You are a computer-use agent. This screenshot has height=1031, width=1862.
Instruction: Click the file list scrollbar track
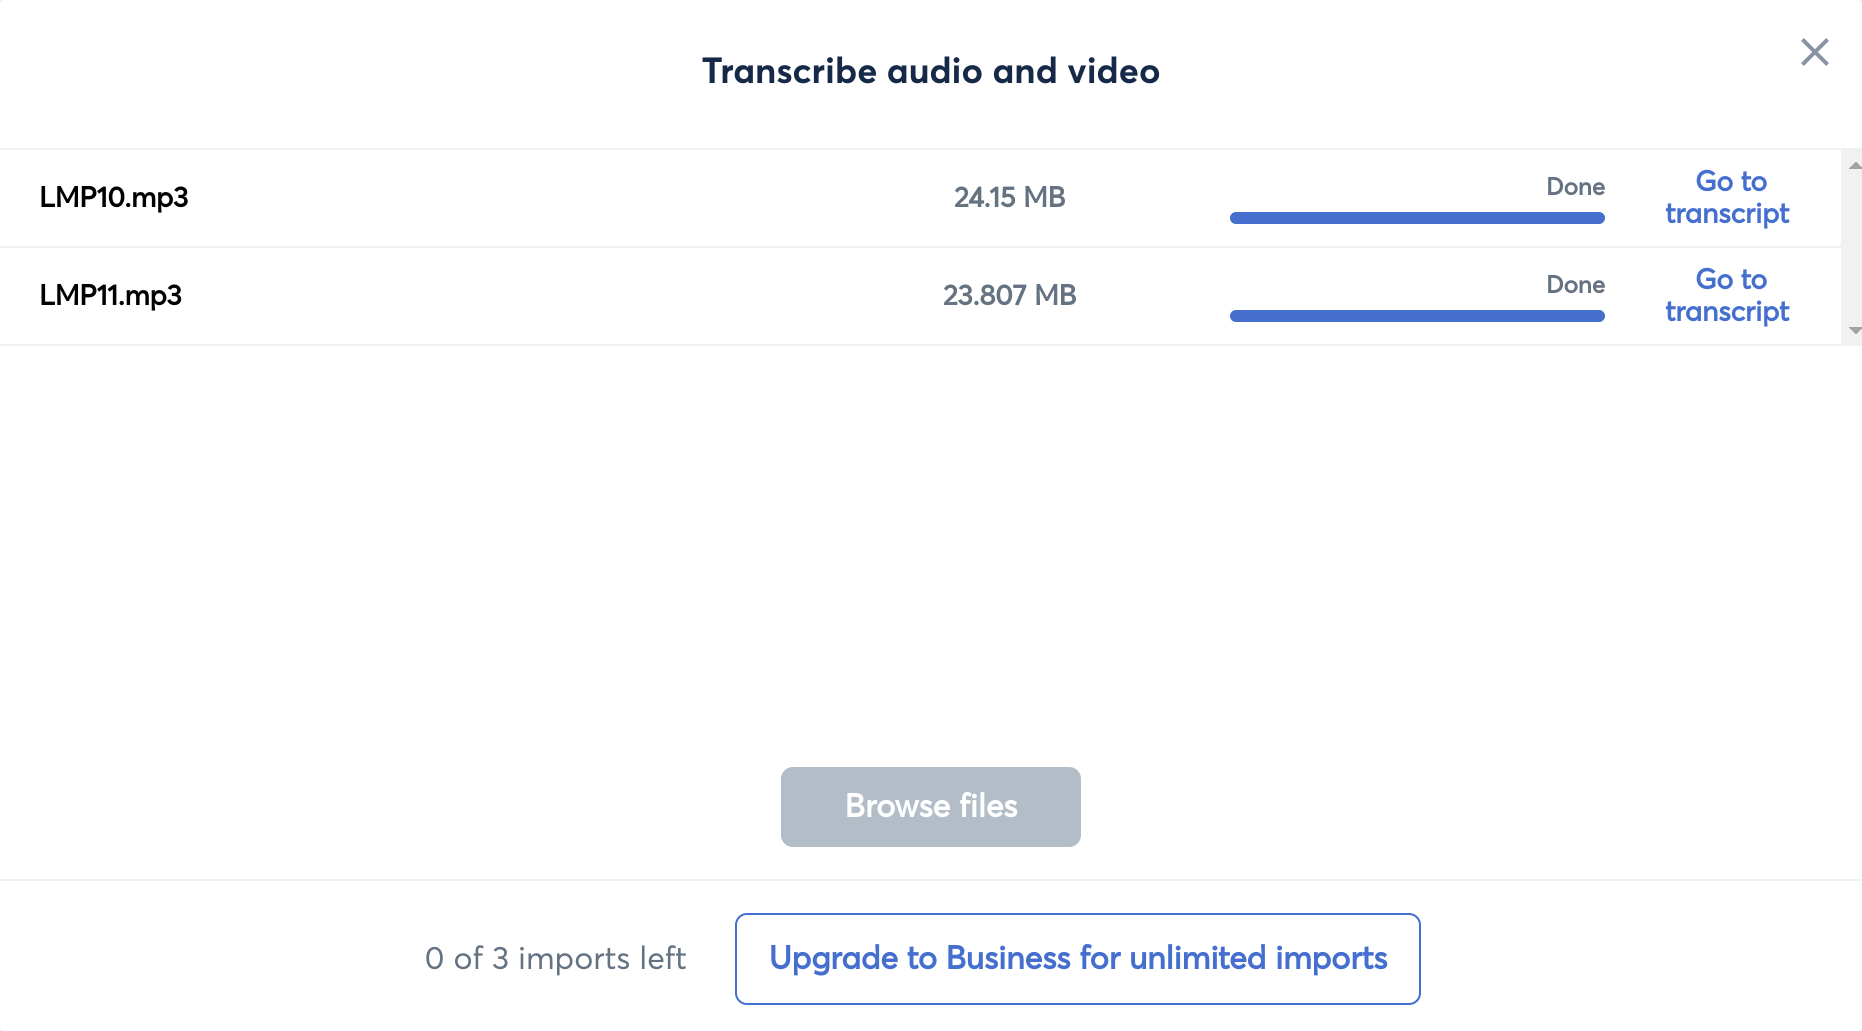(1853, 247)
